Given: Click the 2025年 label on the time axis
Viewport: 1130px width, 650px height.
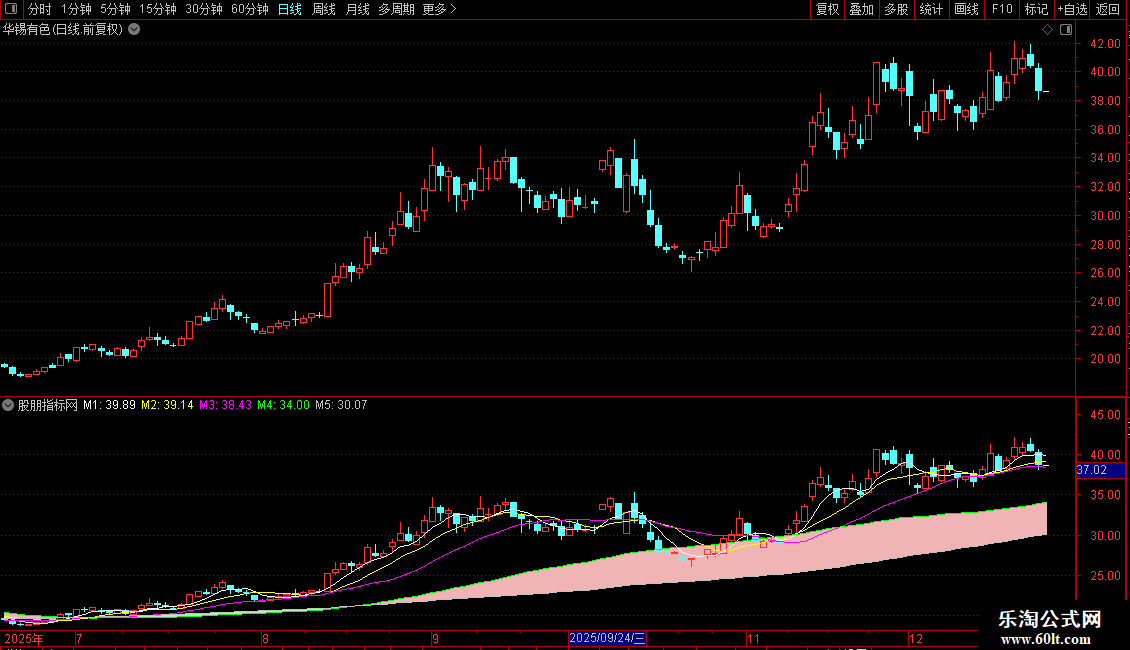Looking at the screenshot, I should [x=24, y=639].
